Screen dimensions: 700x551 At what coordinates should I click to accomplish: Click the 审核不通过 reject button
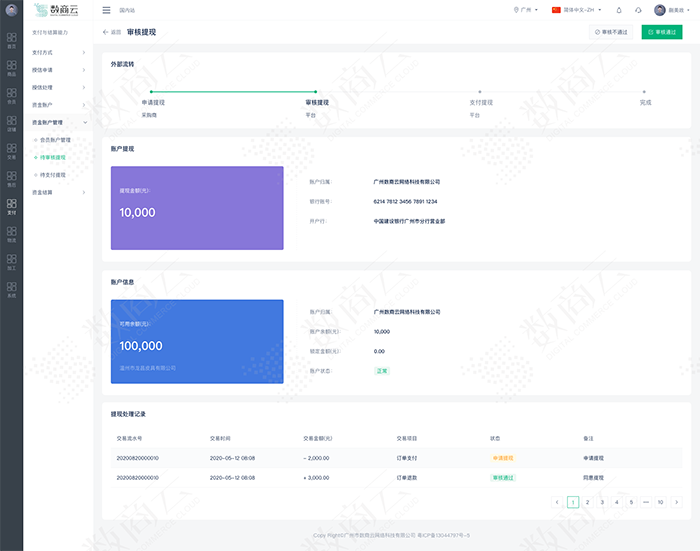click(x=611, y=32)
